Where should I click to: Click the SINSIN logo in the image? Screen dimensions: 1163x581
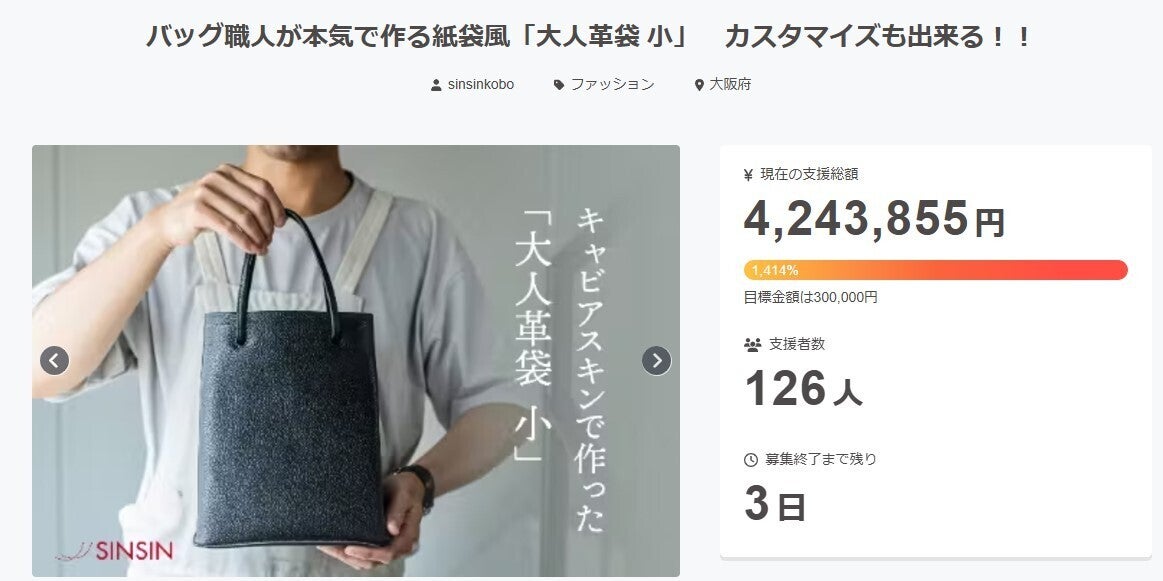point(114,551)
